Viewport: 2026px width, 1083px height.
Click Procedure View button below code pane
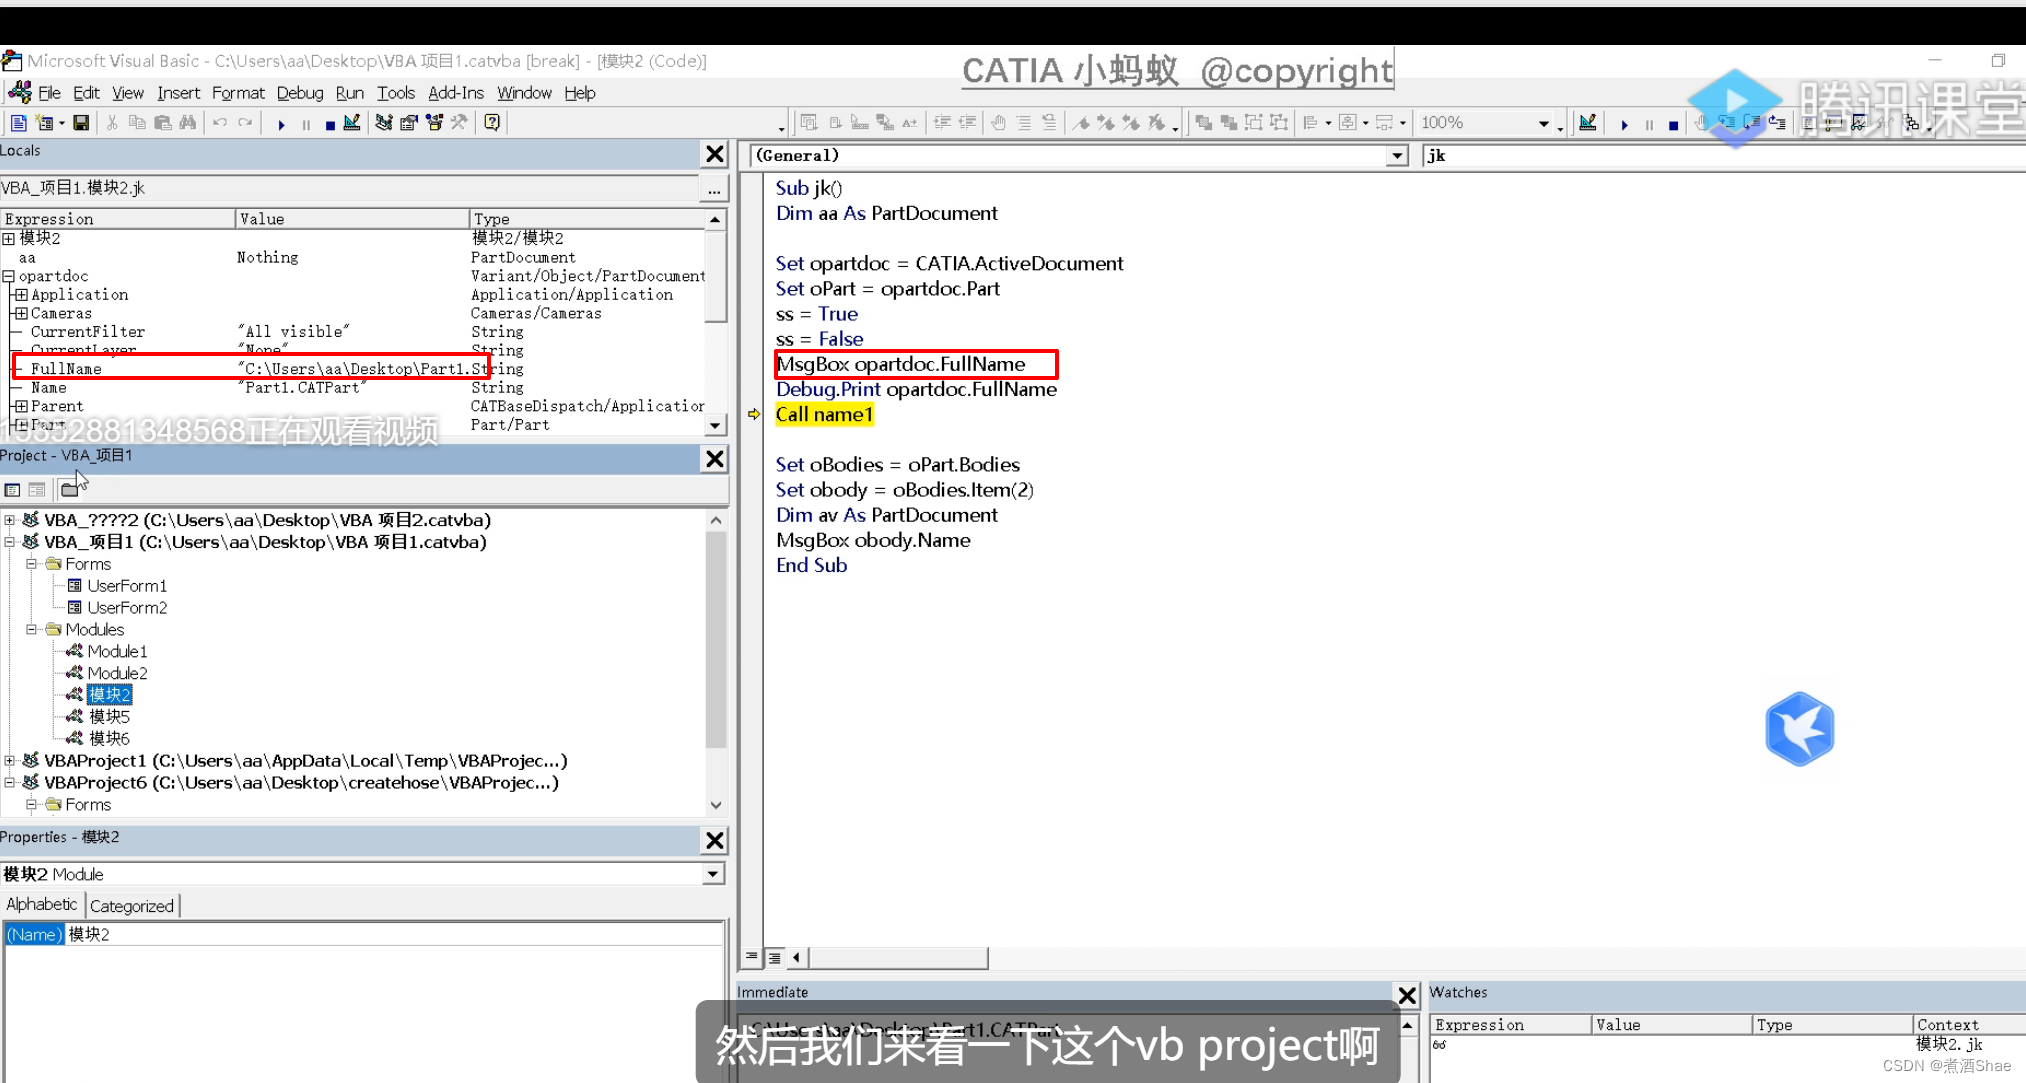(x=752, y=957)
